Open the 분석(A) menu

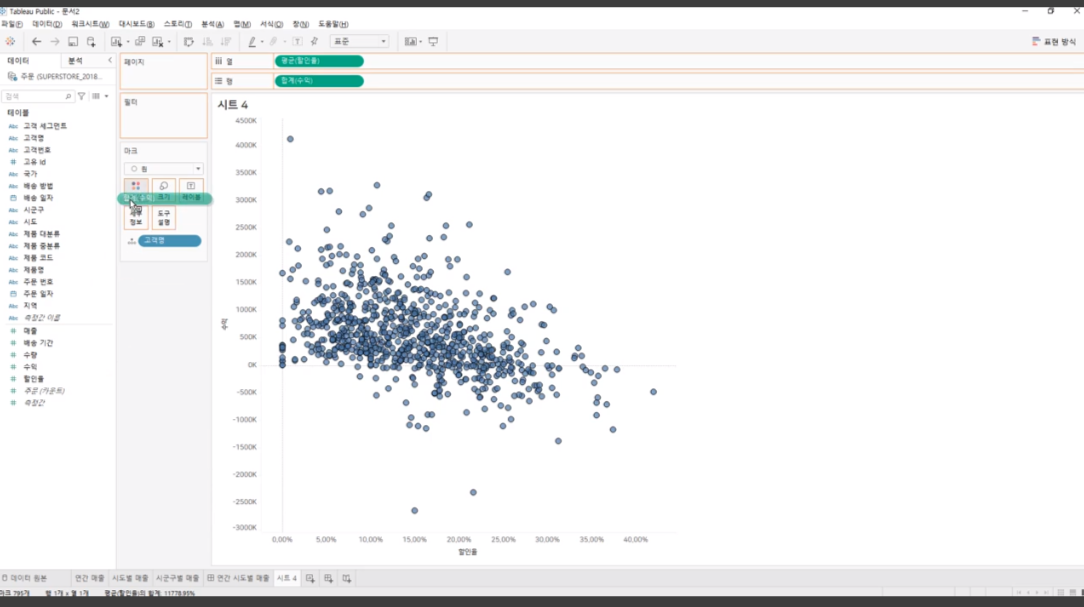pyautogui.click(x=212, y=24)
